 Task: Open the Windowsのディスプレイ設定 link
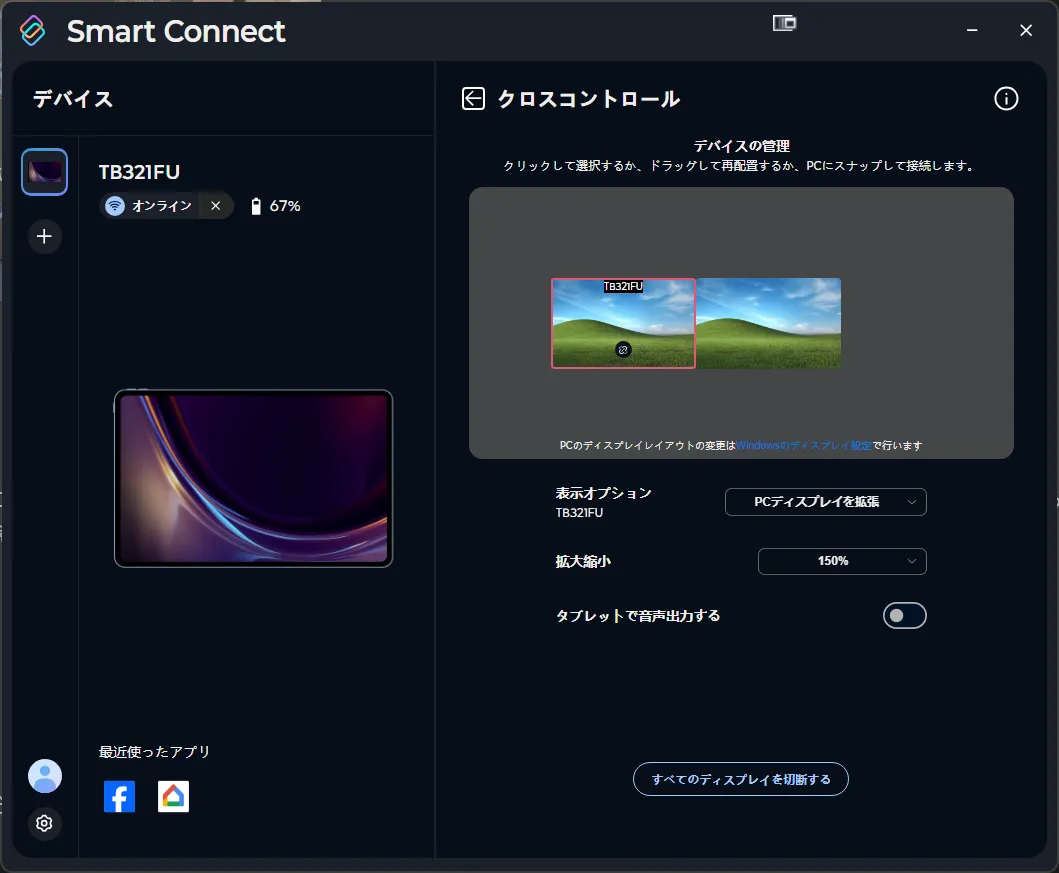804,445
